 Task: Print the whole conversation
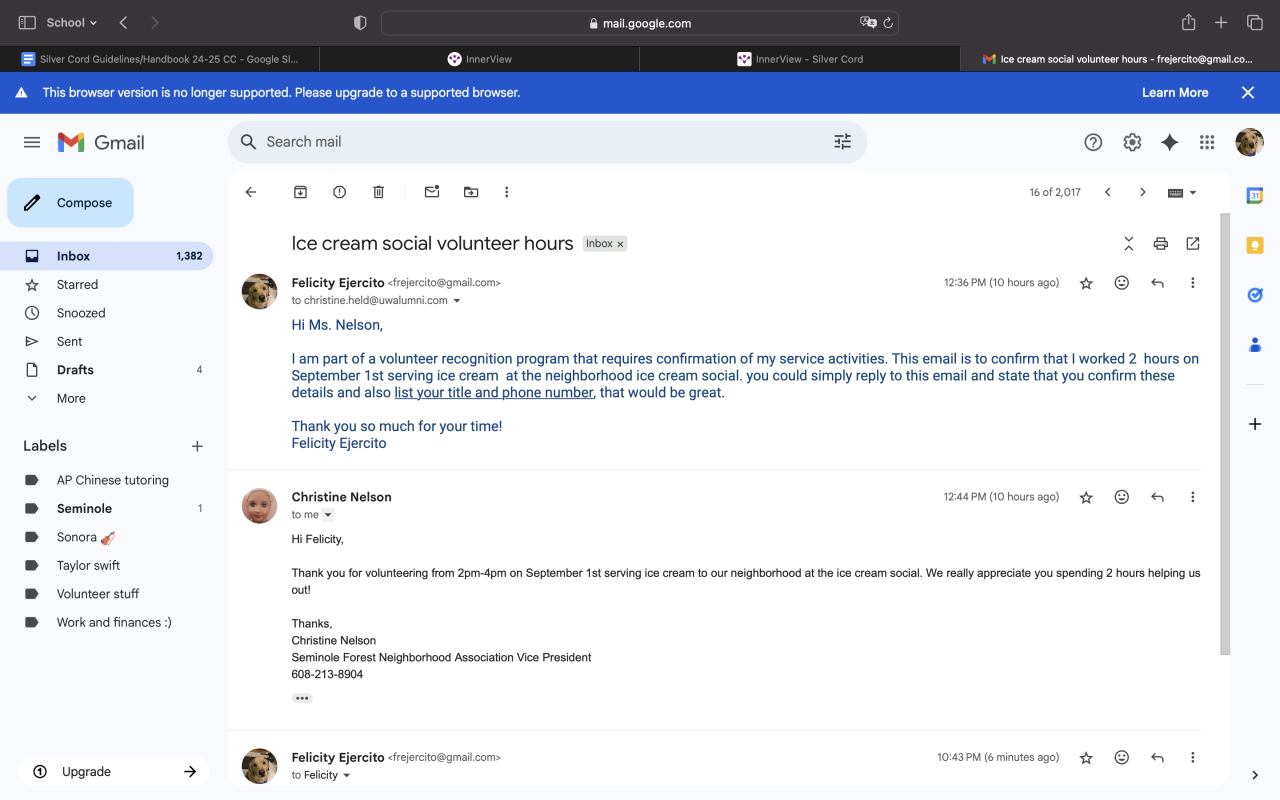(1161, 244)
